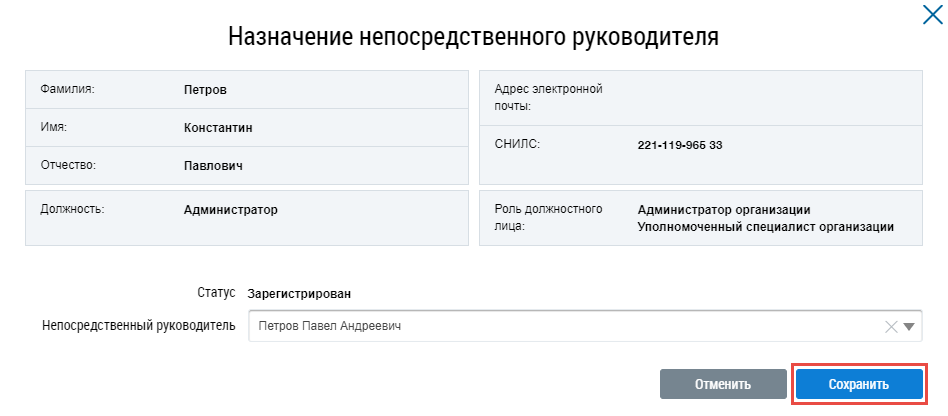Click the Непосредственный руководитель field label
The width and height of the screenshot is (948, 416).
(138, 326)
